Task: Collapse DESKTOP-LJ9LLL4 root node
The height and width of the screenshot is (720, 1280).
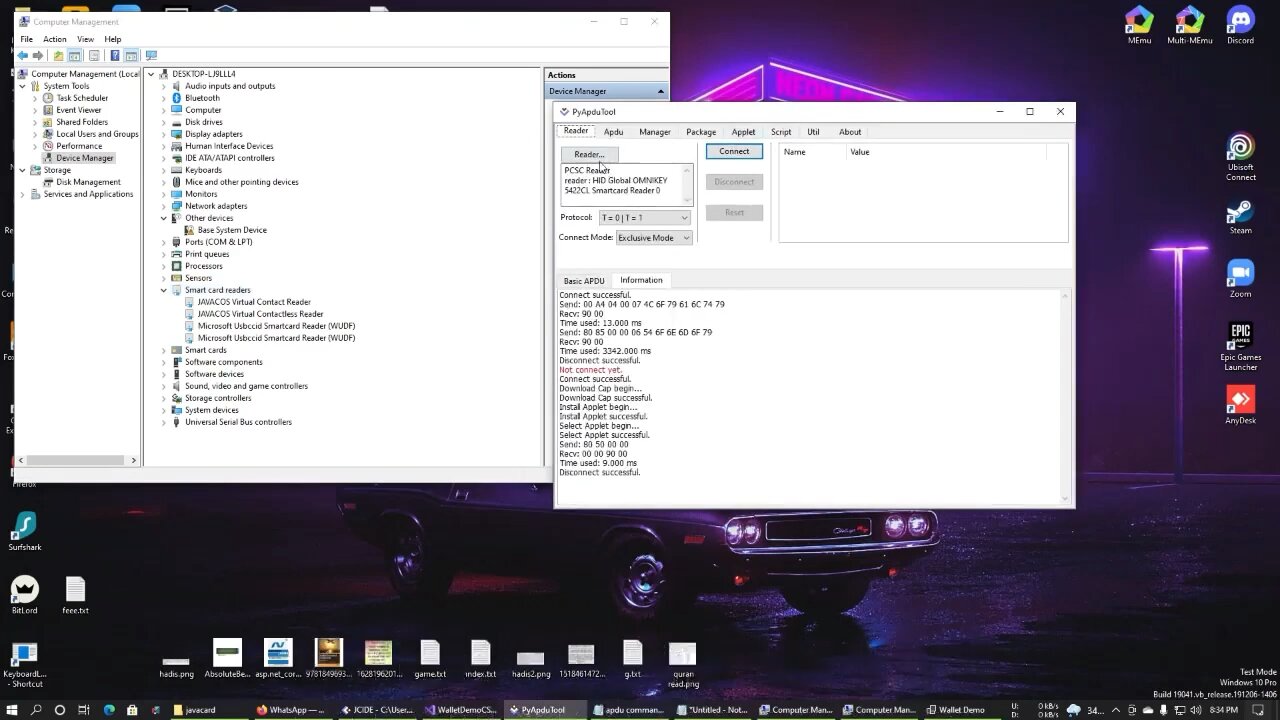Action: (x=152, y=74)
